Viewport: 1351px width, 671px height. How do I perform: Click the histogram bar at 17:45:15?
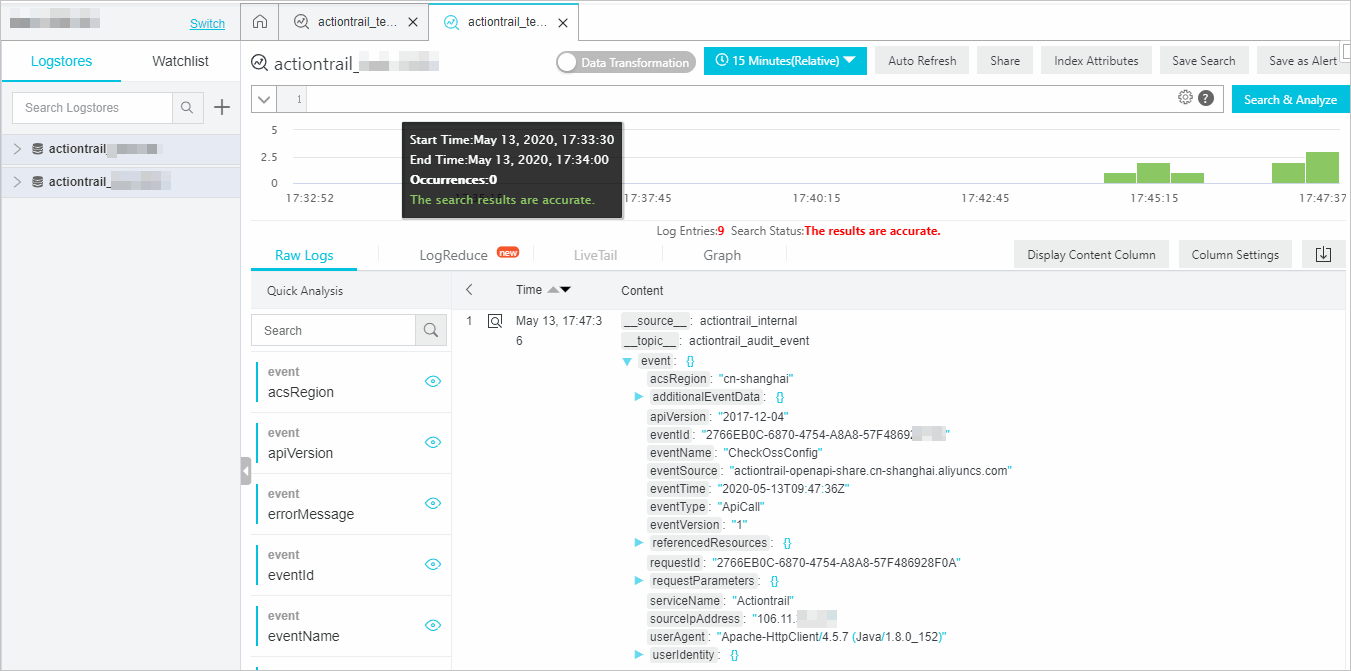pos(1153,173)
